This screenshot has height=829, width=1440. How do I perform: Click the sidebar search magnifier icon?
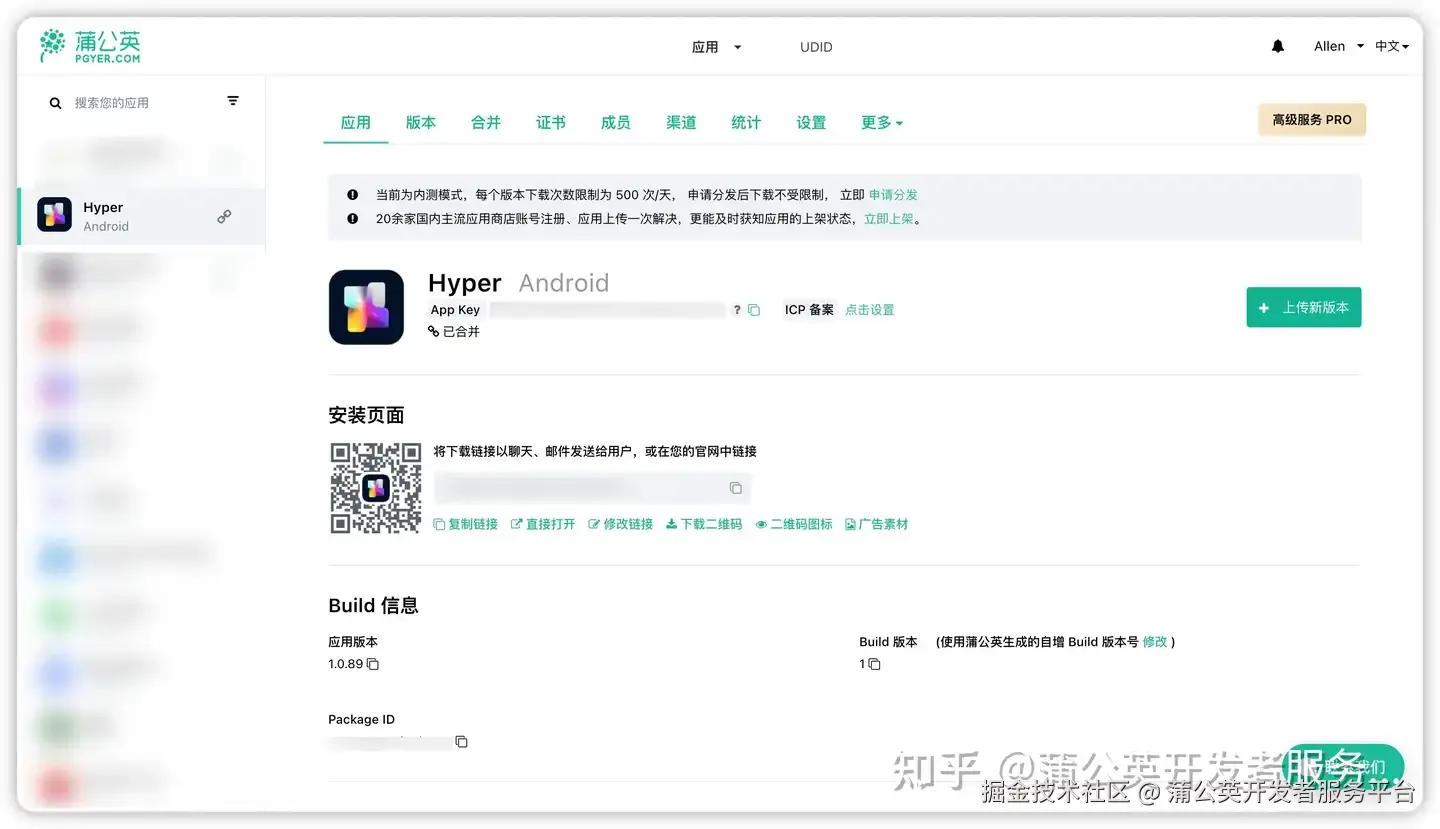coord(55,103)
